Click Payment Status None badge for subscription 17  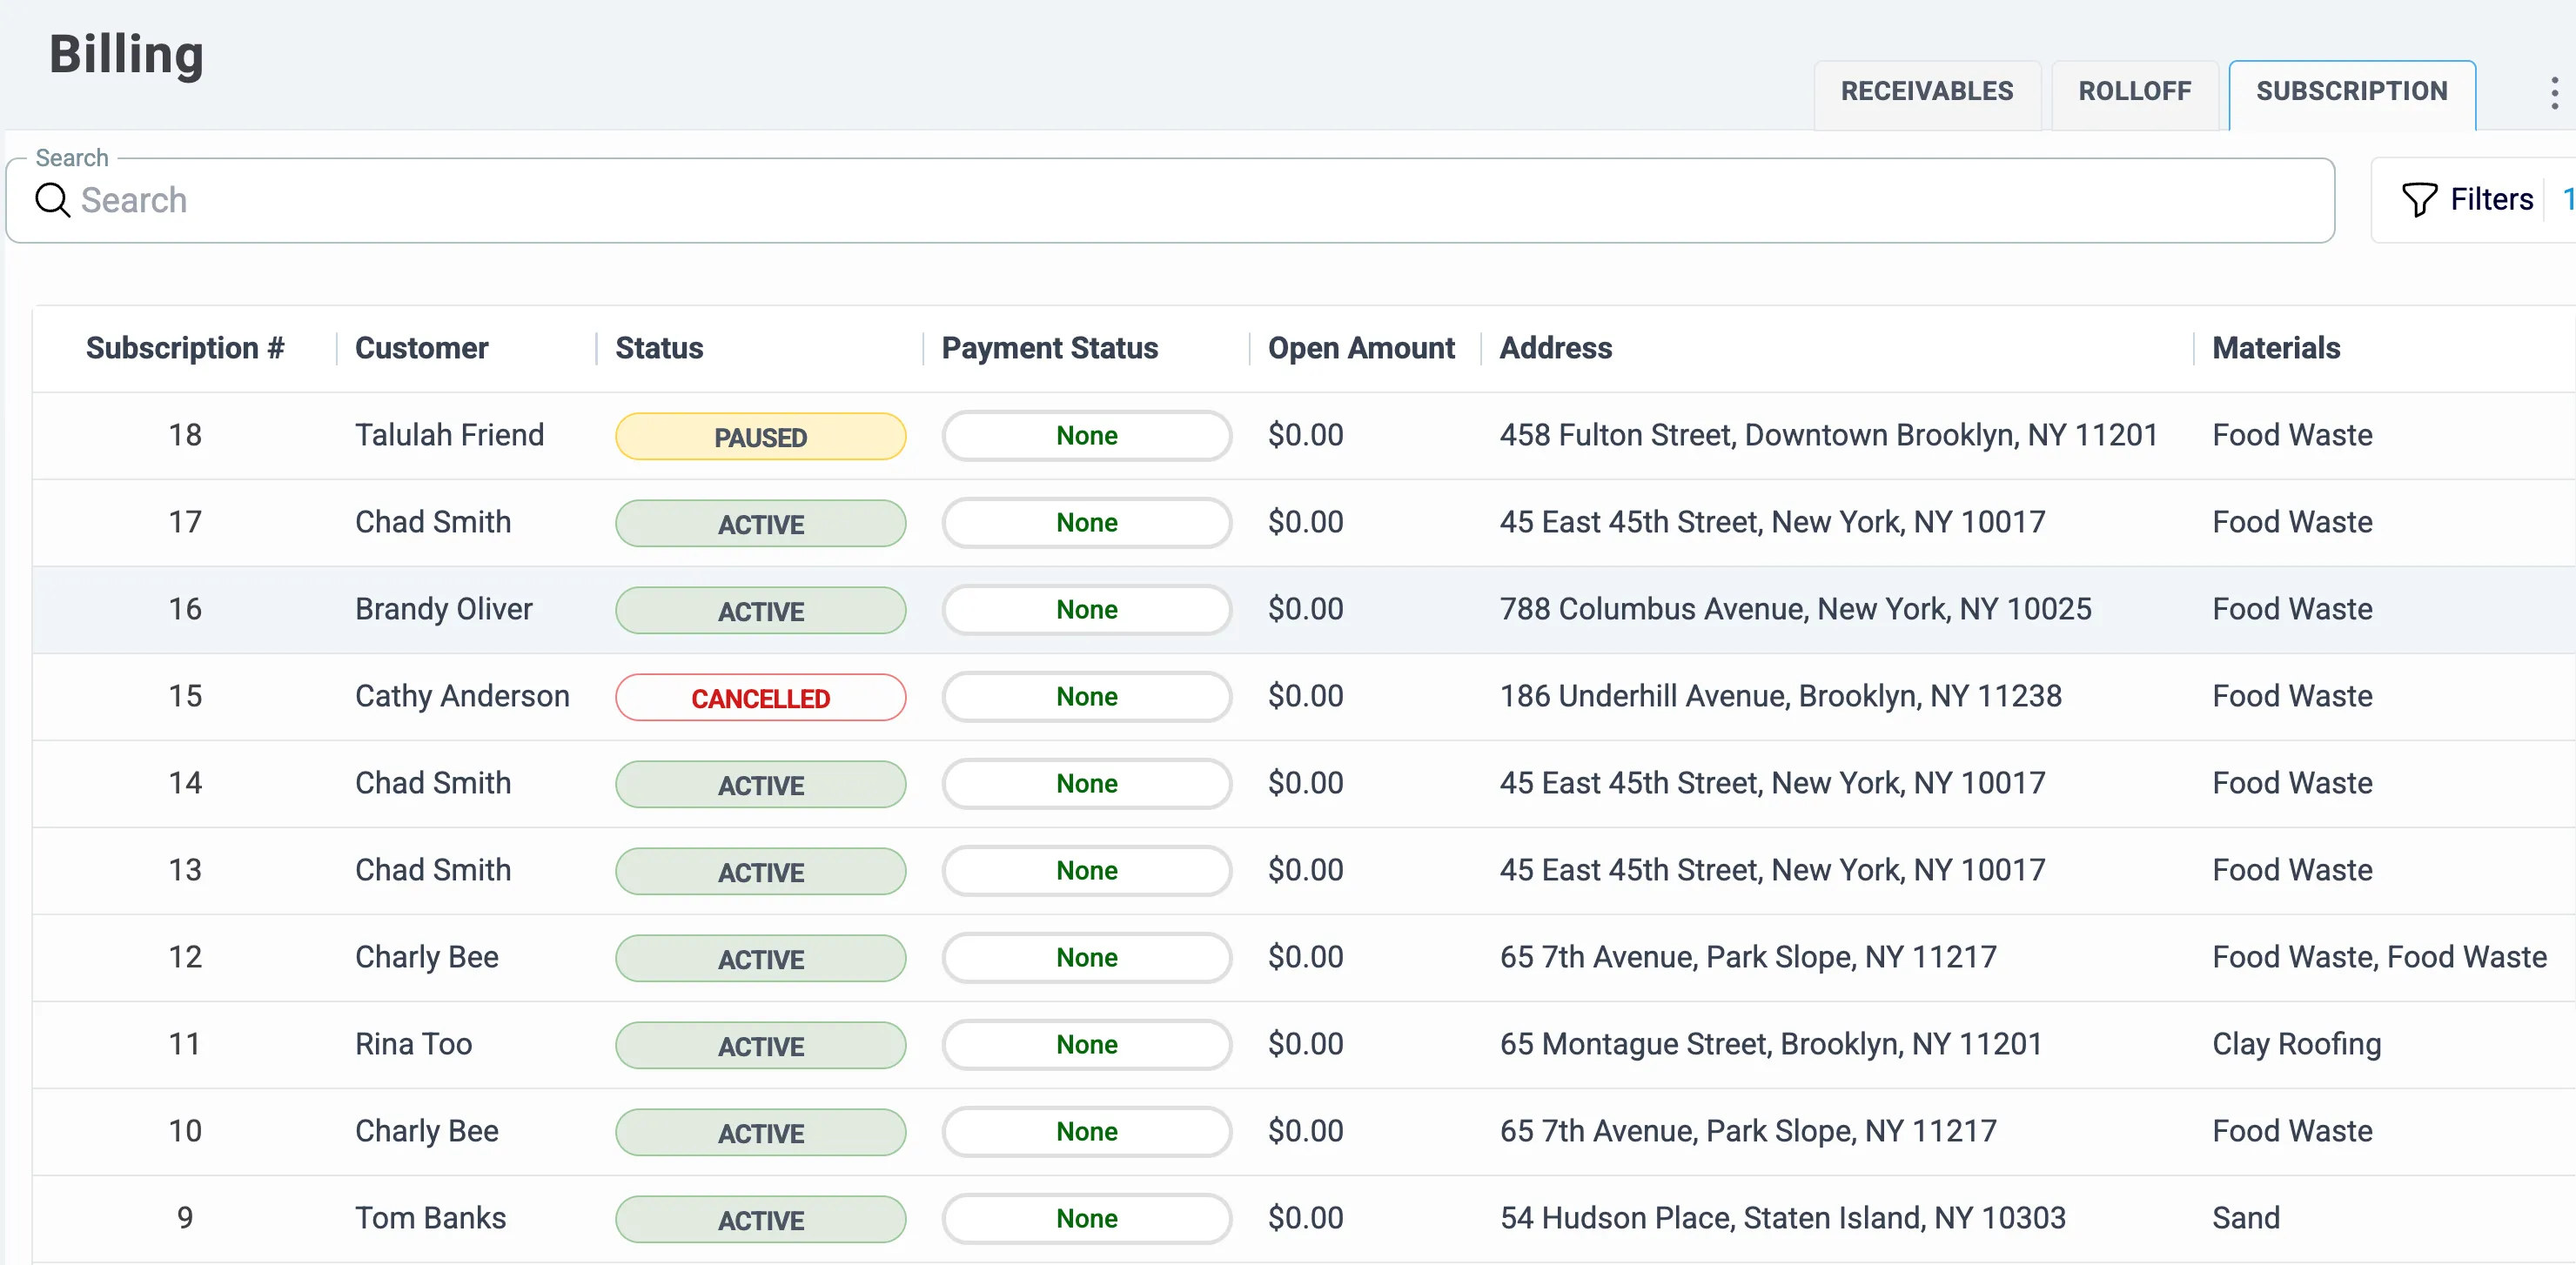click(1086, 523)
